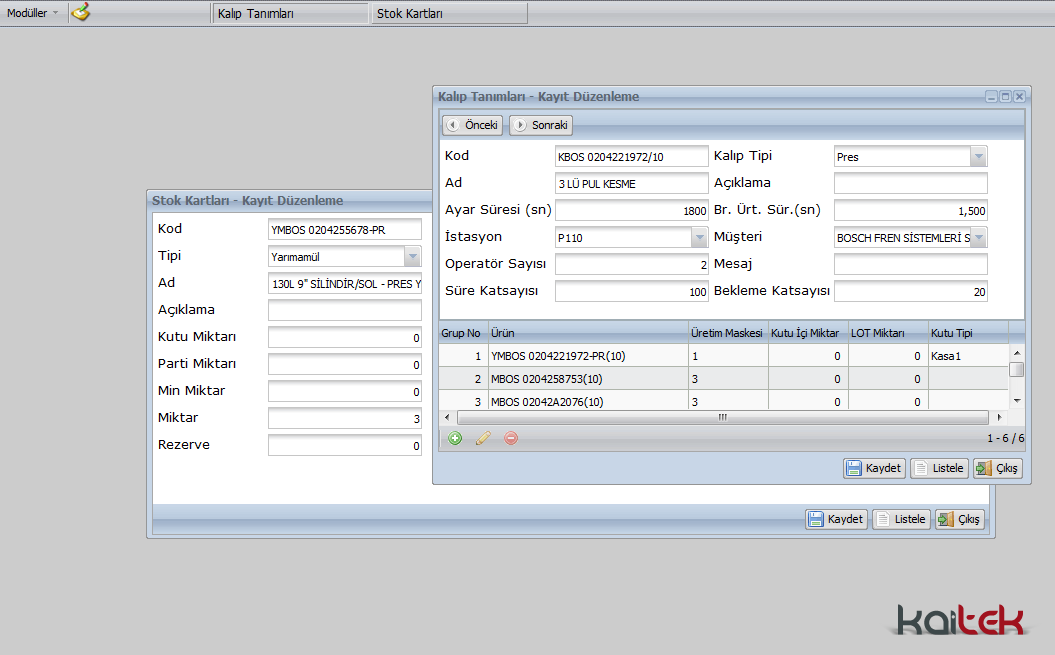Go to previous record with Önceki
1055x655 pixels.
click(x=472, y=125)
